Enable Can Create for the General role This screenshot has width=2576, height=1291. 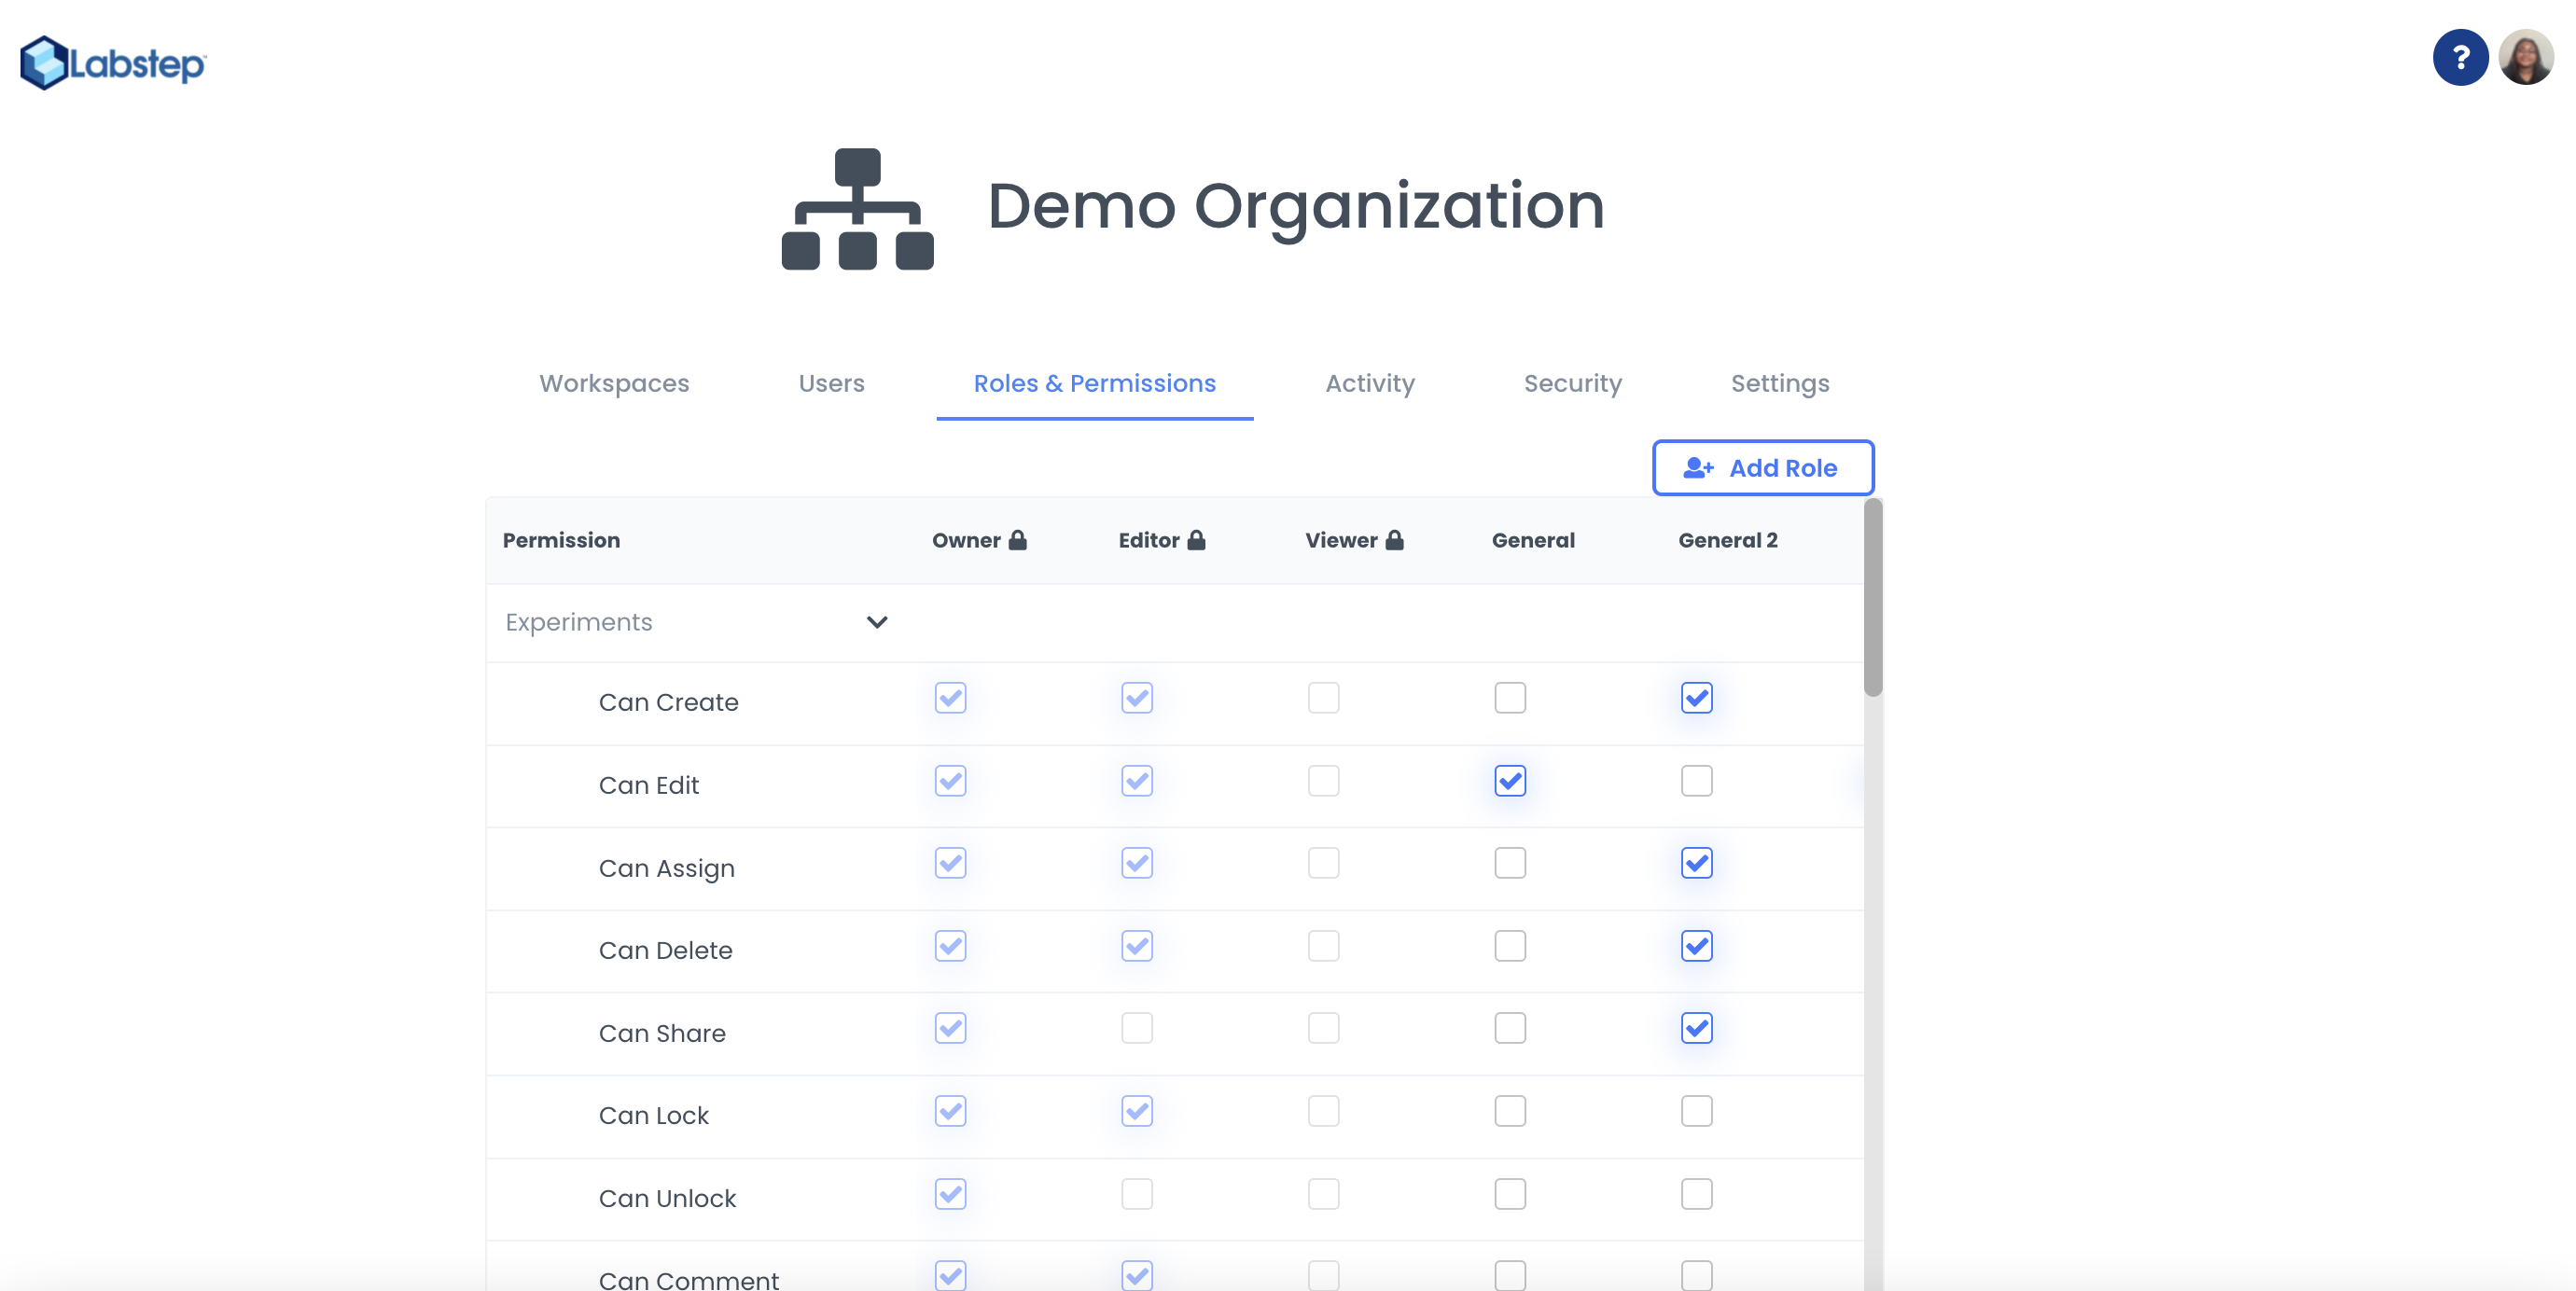pyautogui.click(x=1509, y=698)
